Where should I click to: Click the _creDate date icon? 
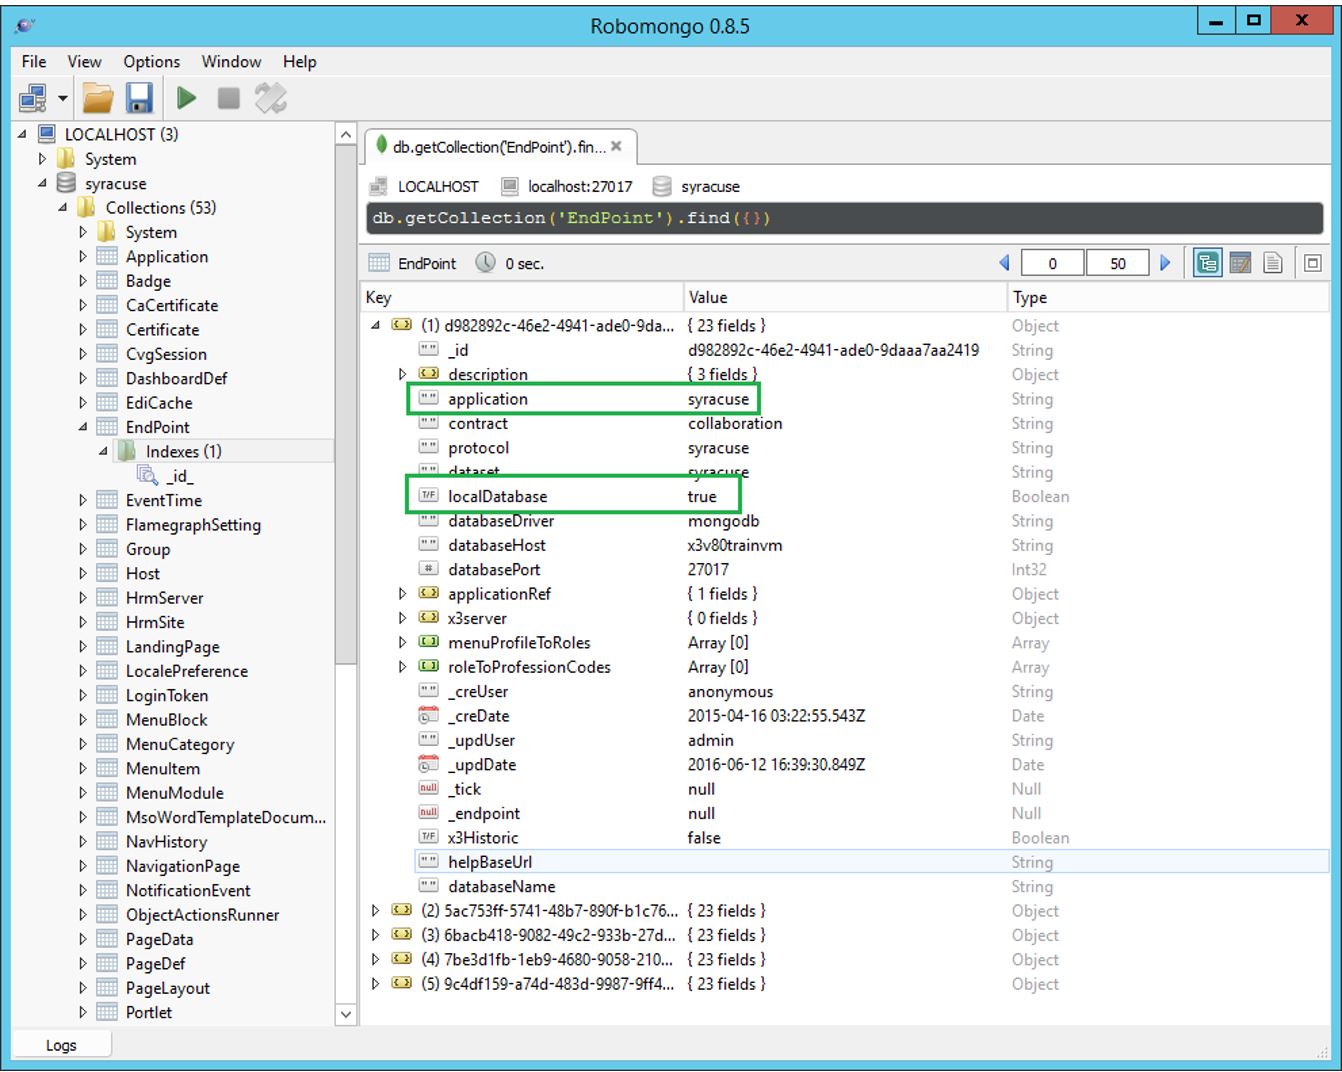pyautogui.click(x=429, y=715)
